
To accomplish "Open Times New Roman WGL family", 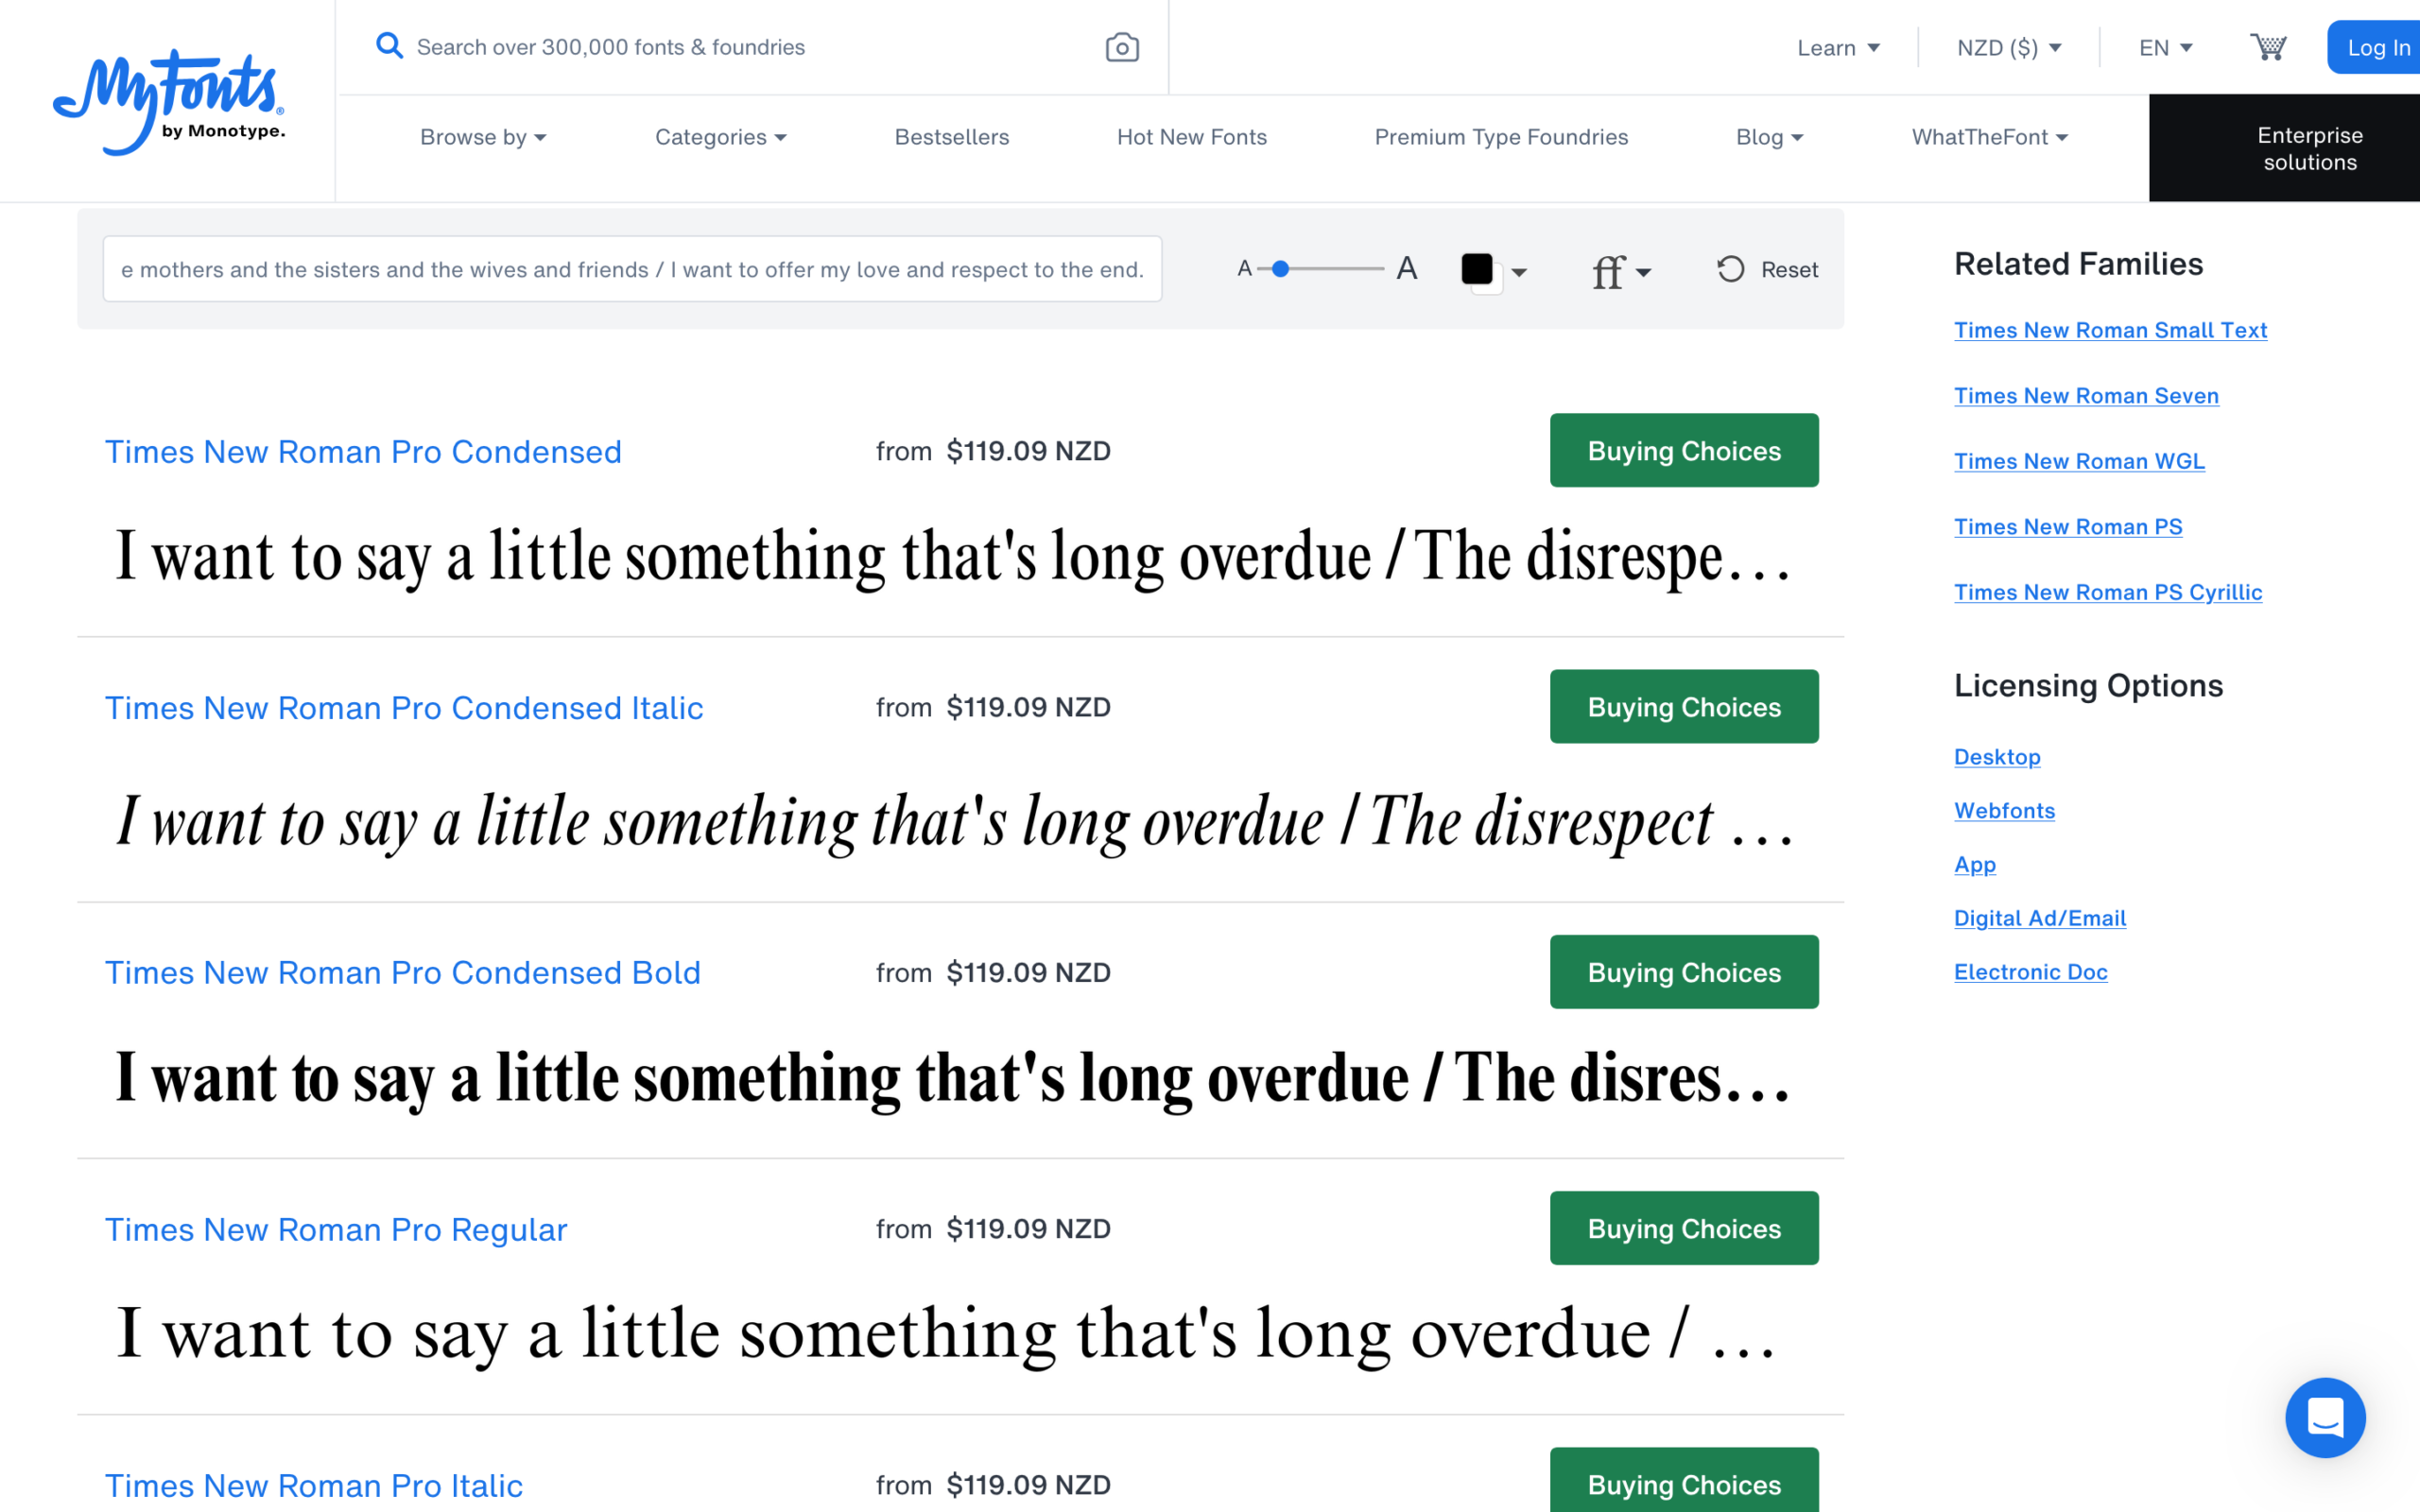I will pos(2079,461).
